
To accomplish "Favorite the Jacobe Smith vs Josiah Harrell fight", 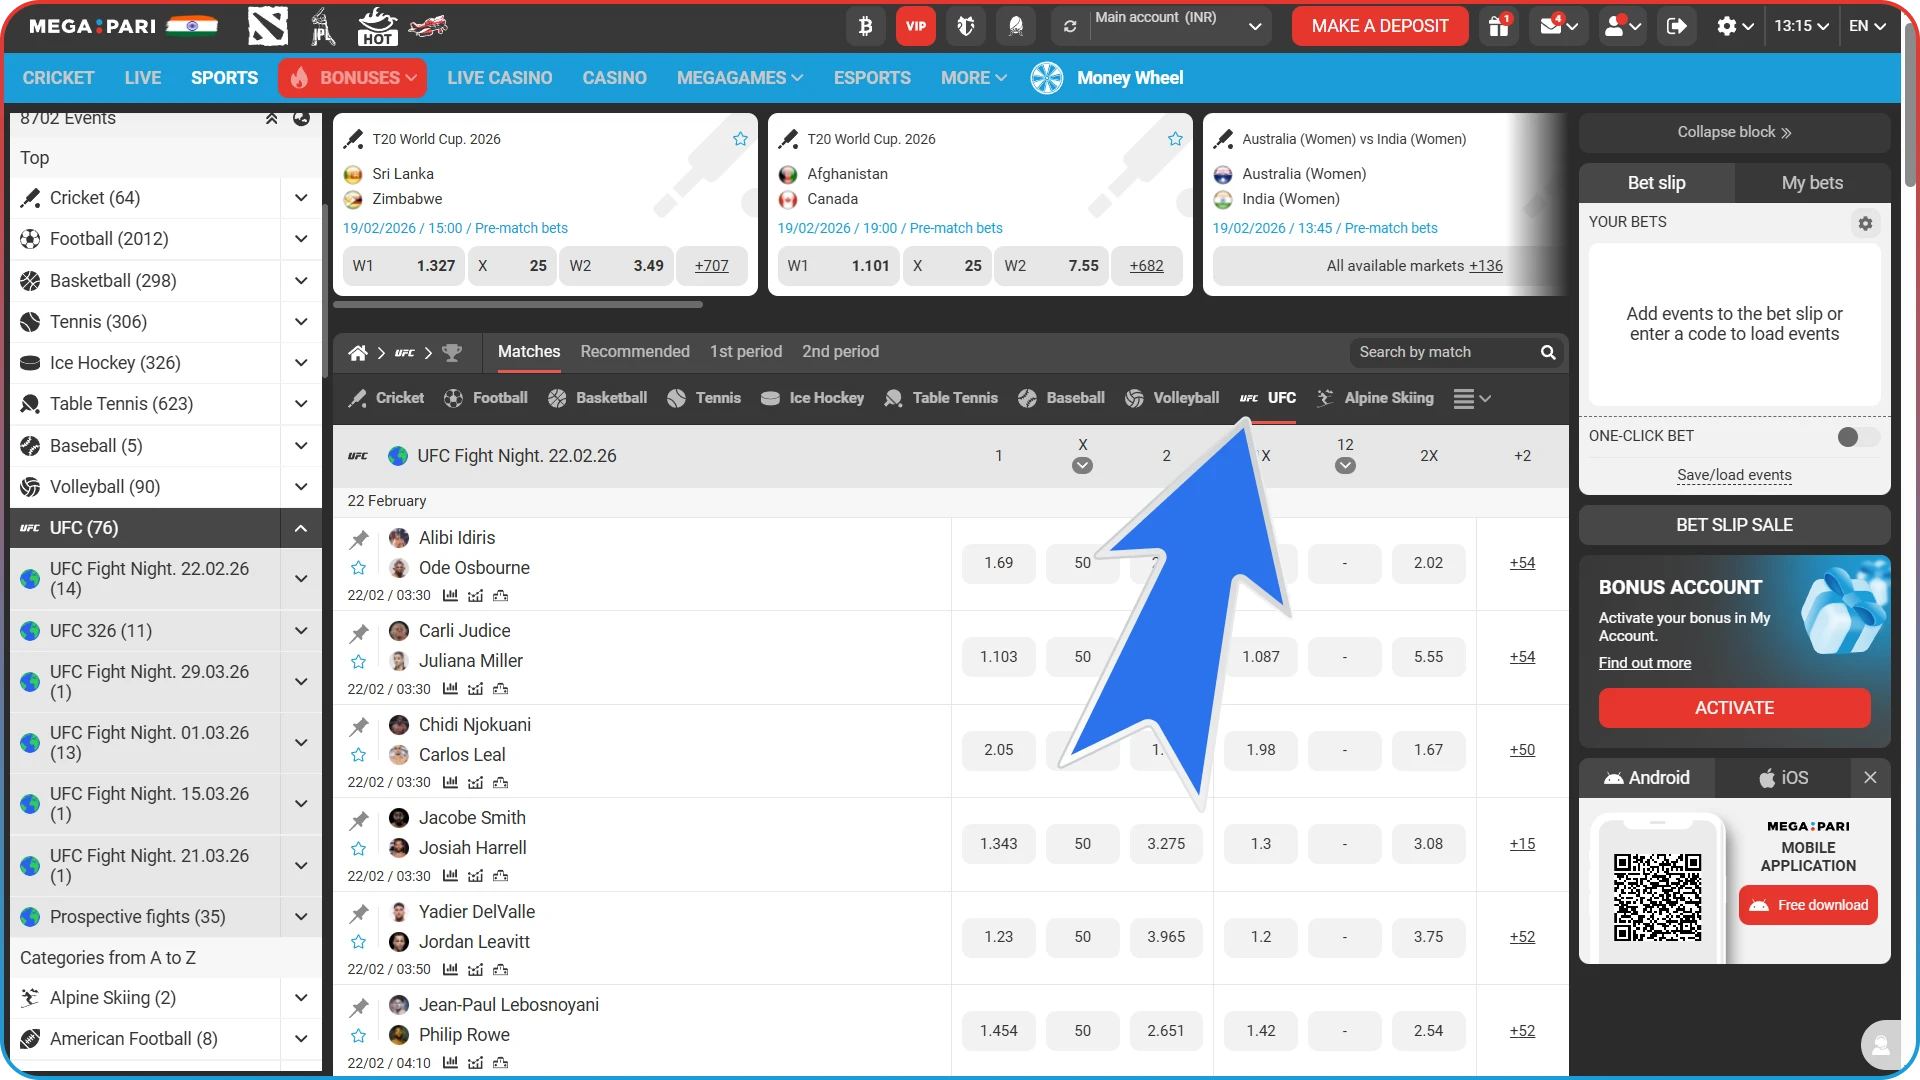I will coord(358,849).
